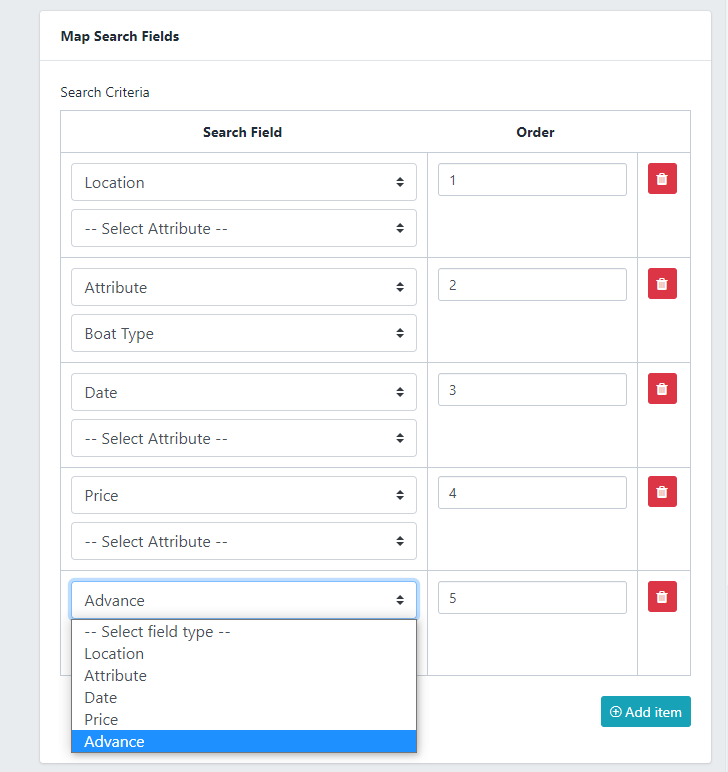Delete the Location search field row
The image size is (728, 772).
(662, 179)
